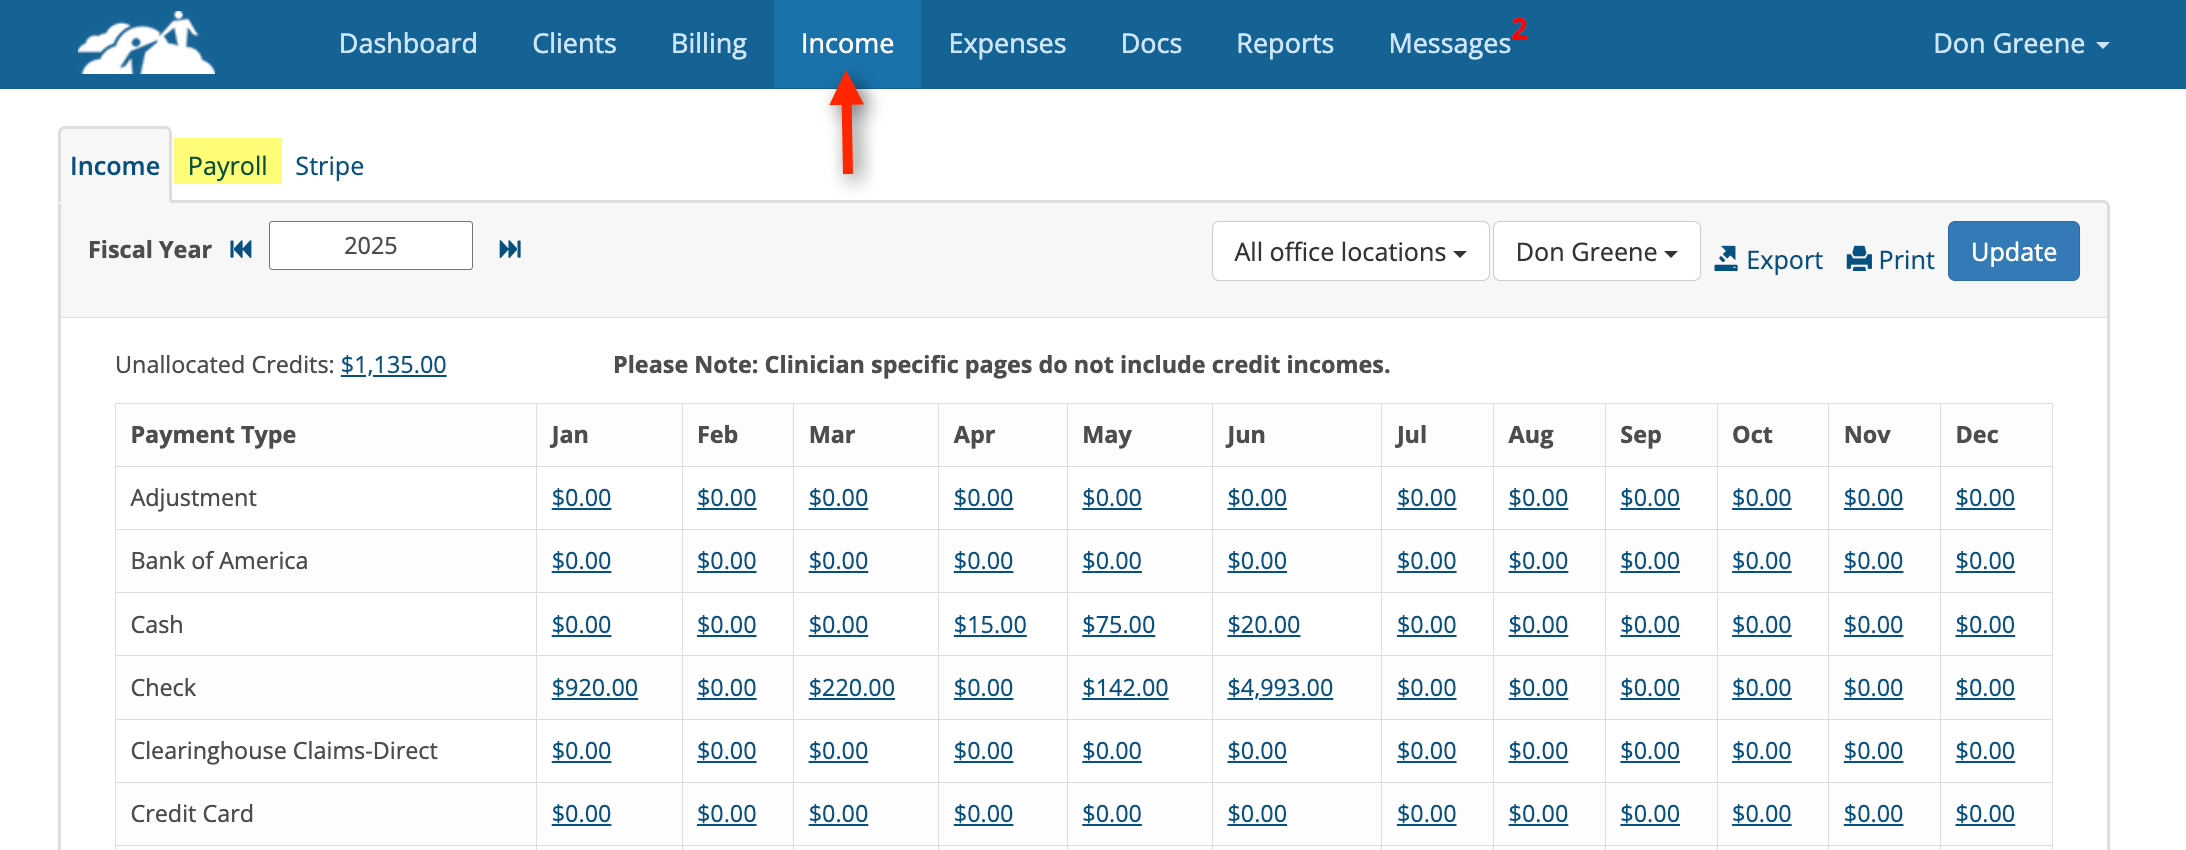Viewport: 2186px width, 850px height.
Task: Switch to the Income tab
Action: tap(115, 166)
